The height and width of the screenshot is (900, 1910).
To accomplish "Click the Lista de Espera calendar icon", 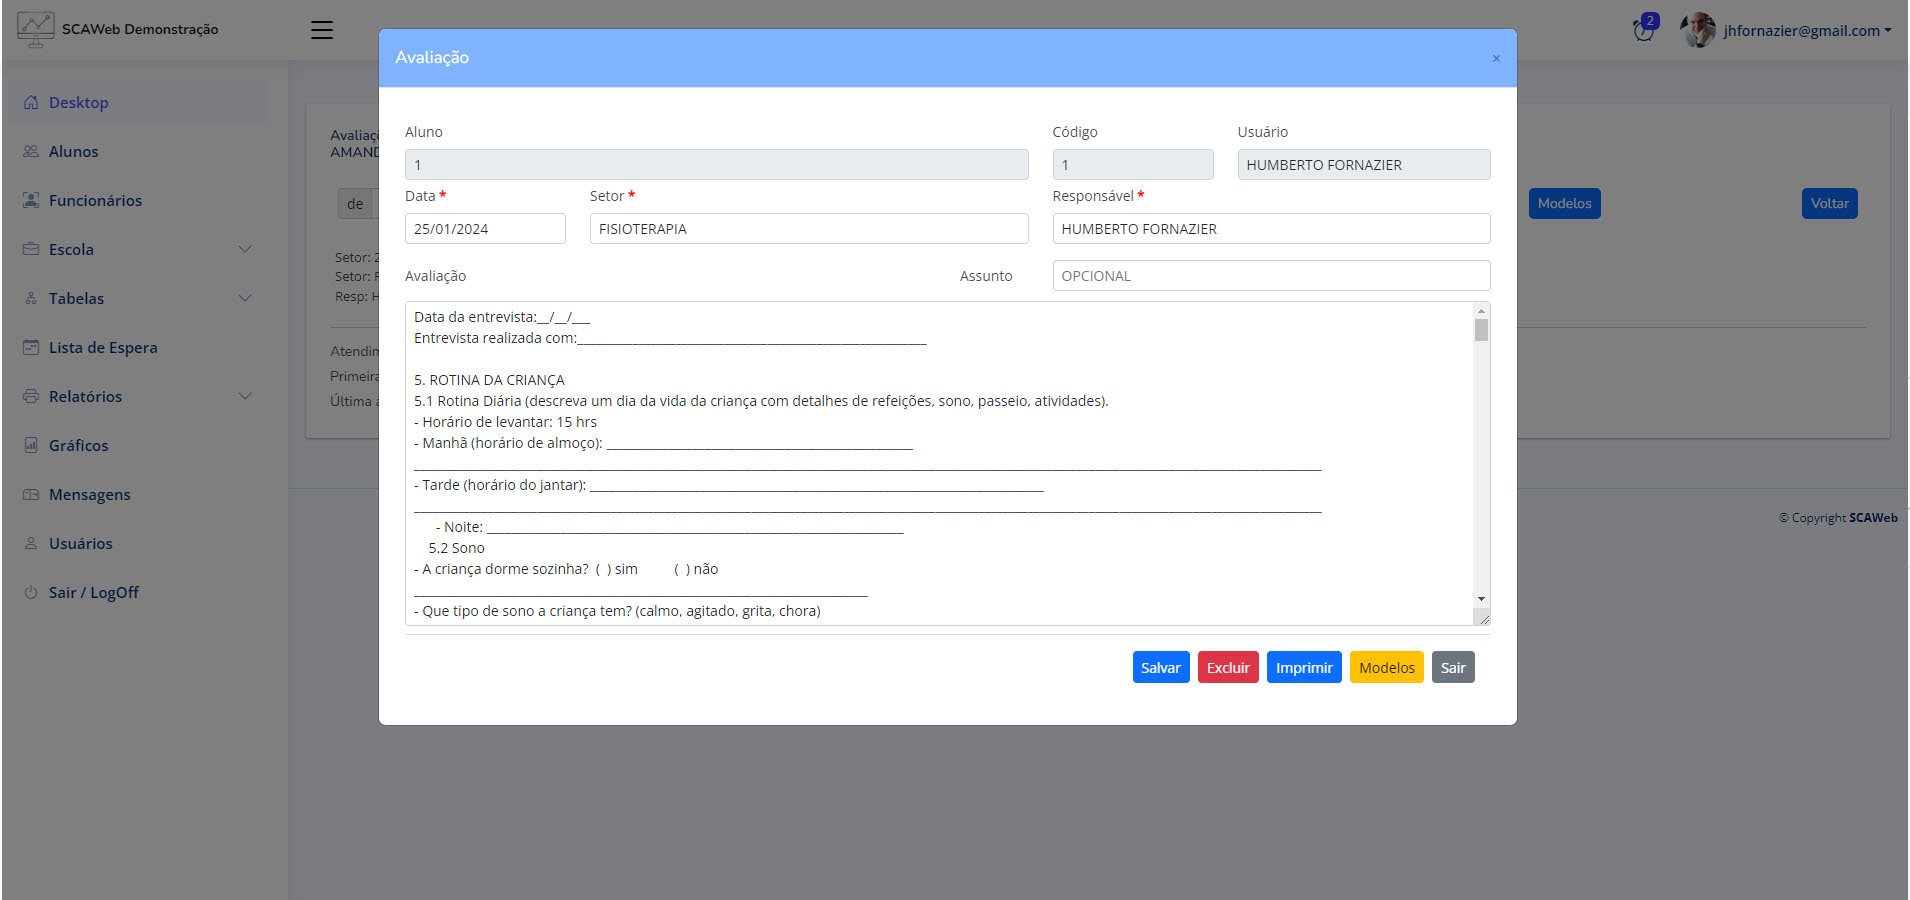I will point(31,348).
